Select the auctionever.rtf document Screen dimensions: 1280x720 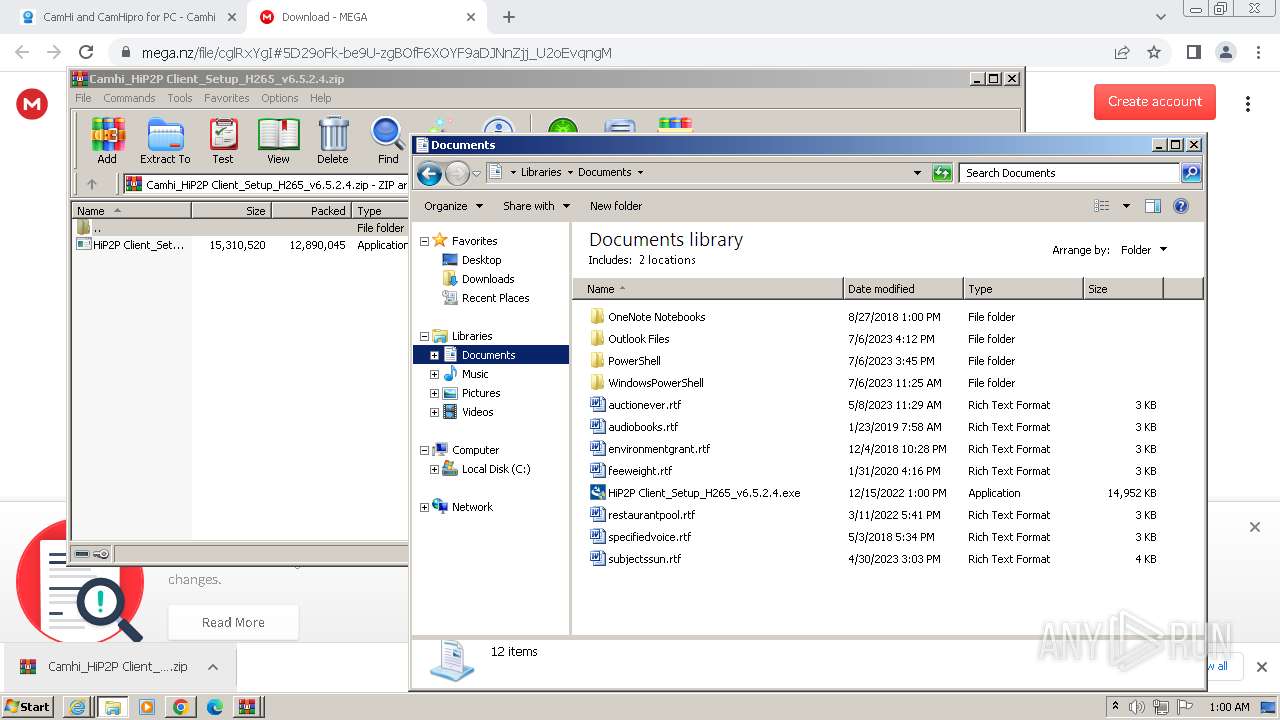(644, 405)
